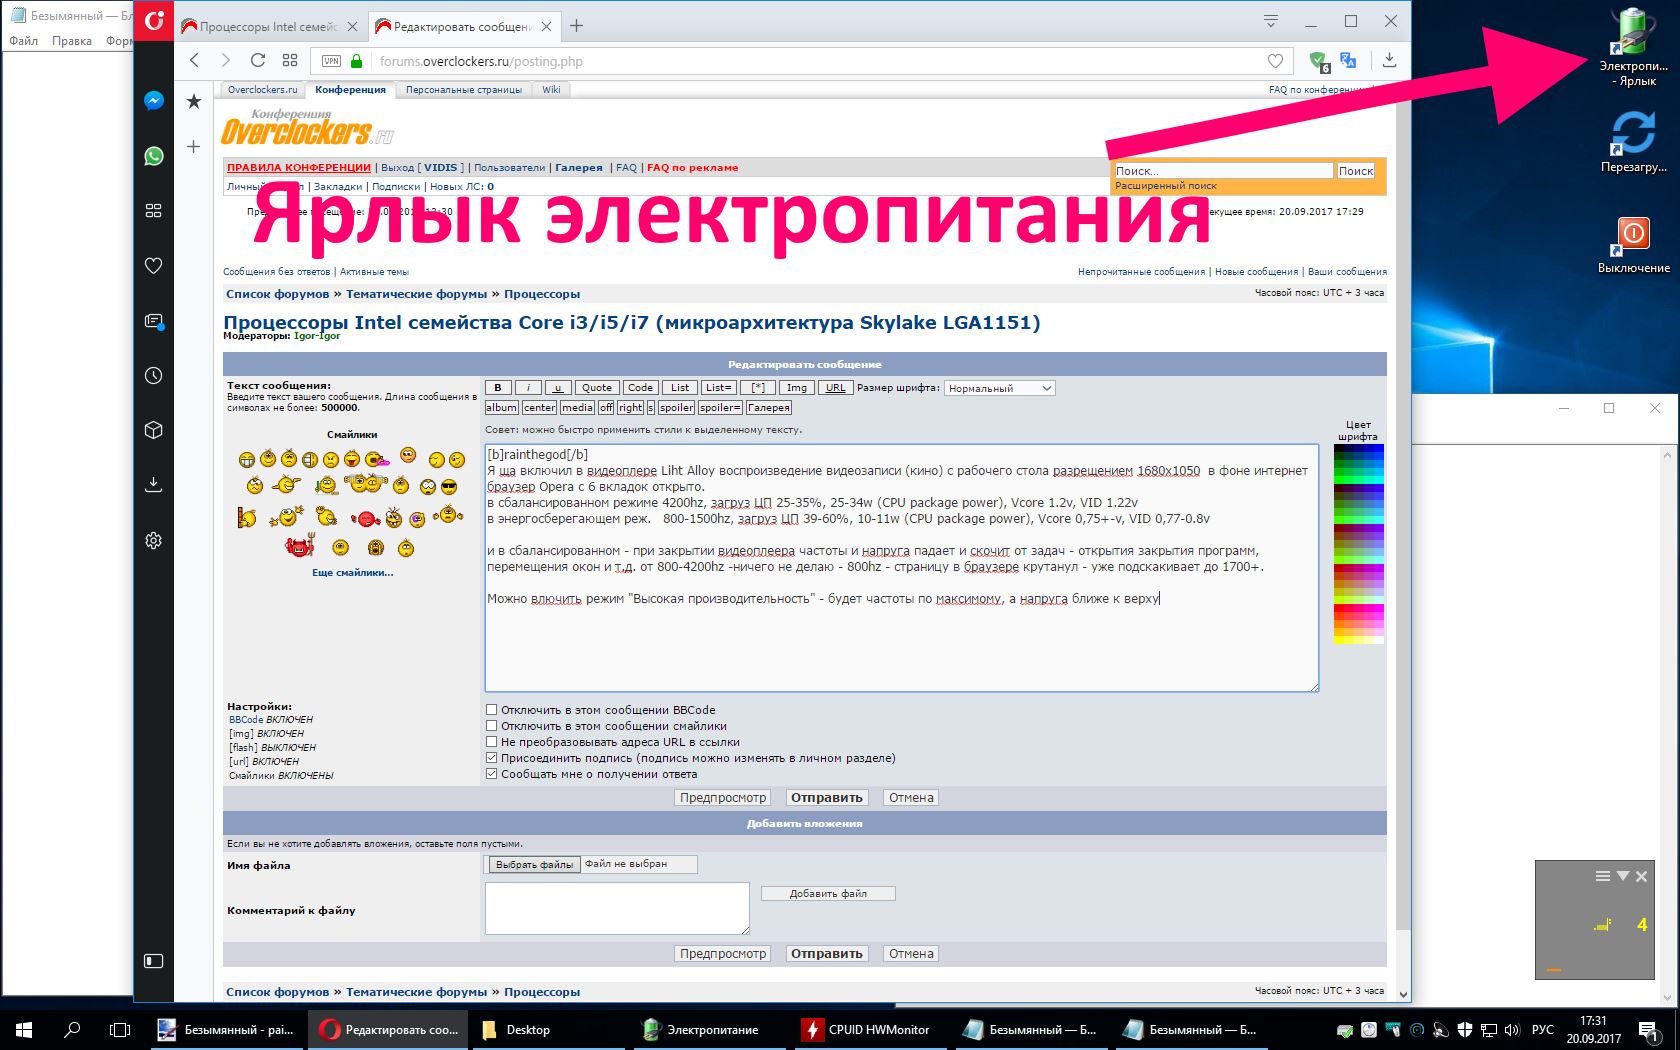Insert Quote BBCode tag

pyautogui.click(x=597, y=388)
